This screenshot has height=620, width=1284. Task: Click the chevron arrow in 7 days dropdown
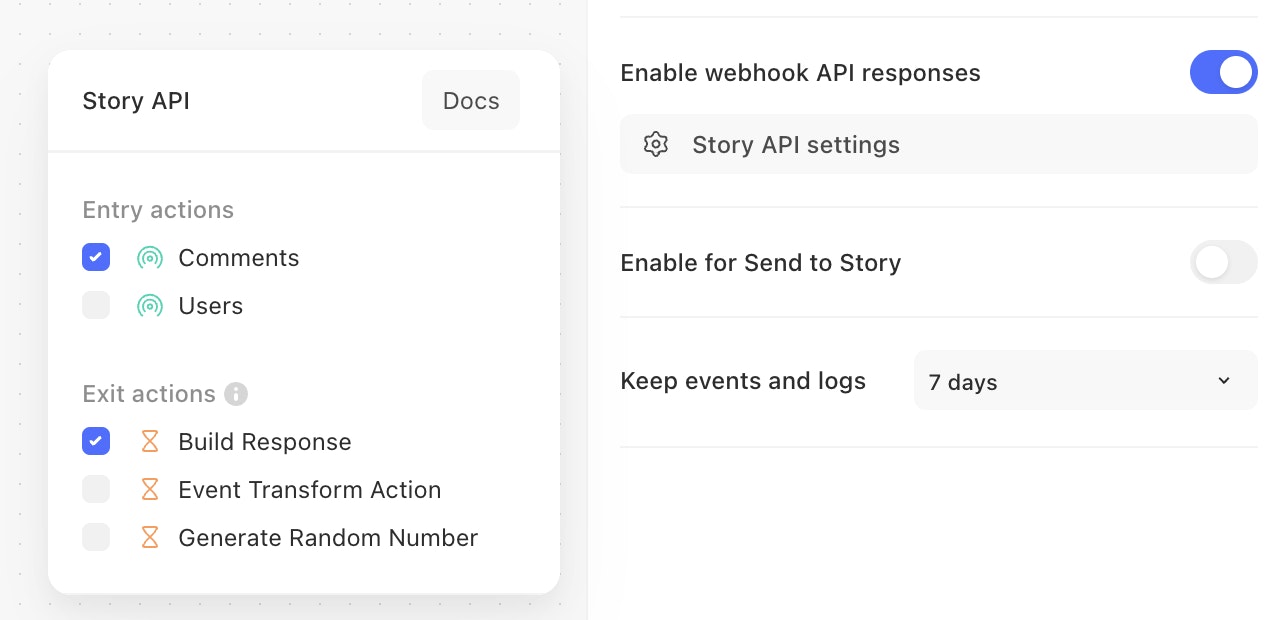pyautogui.click(x=1224, y=381)
